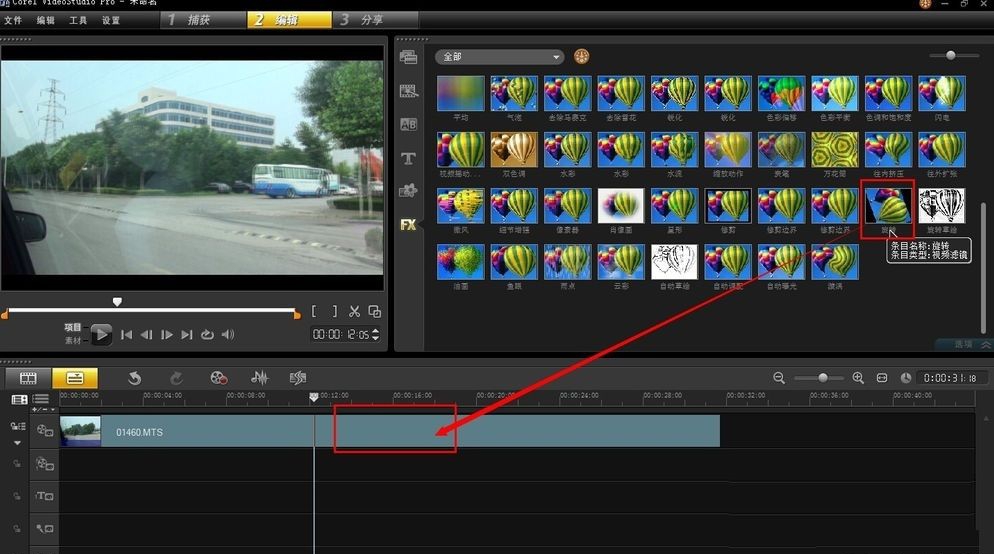Screen dimensions: 994x554
Task: Open the 文件 menu
Action: pyautogui.click(x=13, y=20)
